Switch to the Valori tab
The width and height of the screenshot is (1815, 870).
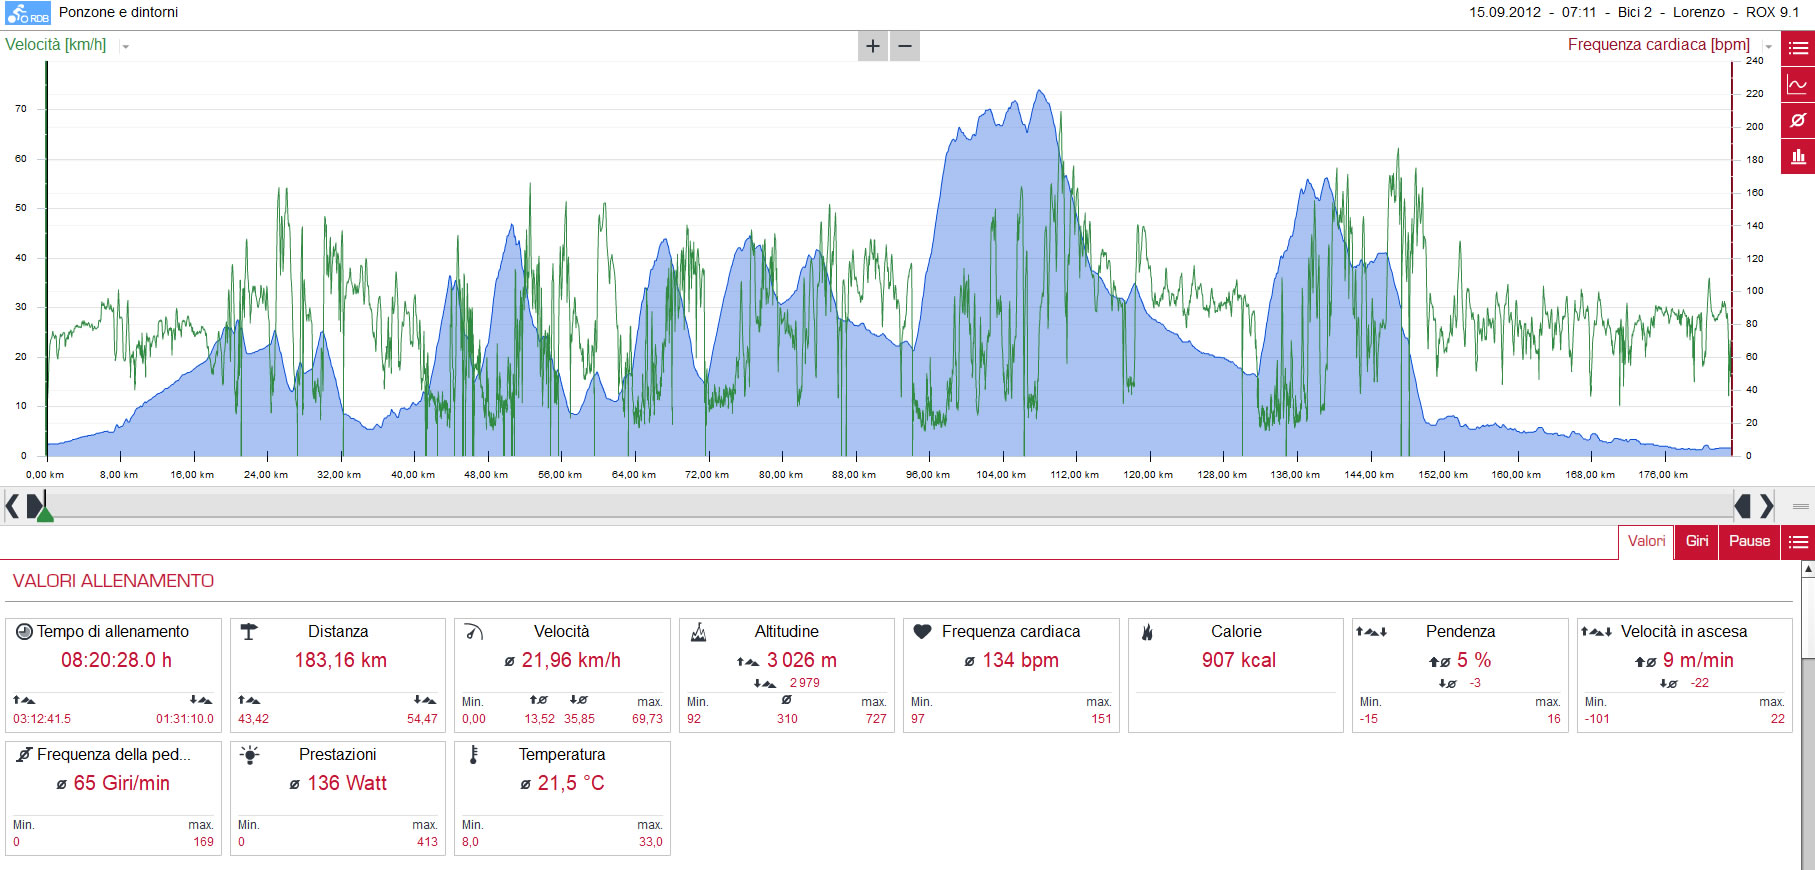click(x=1646, y=541)
